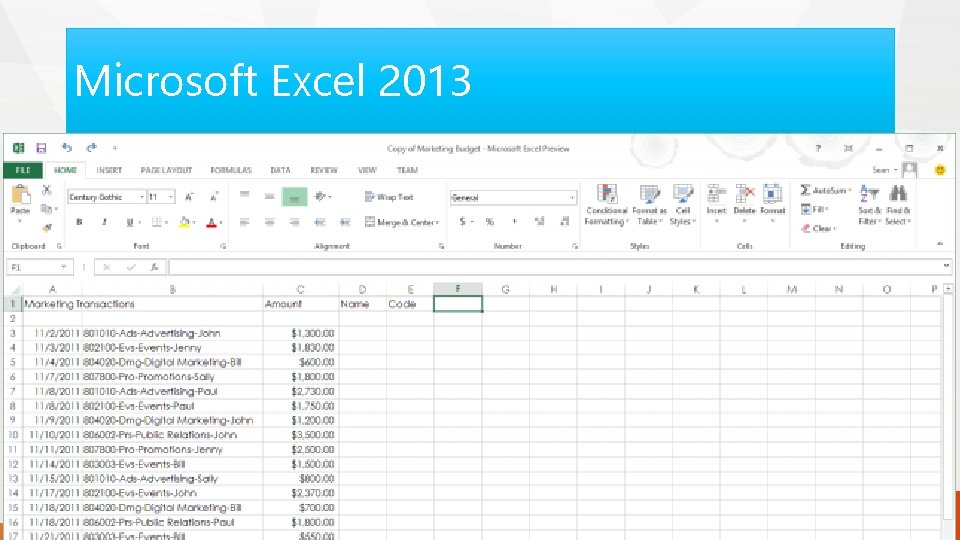The width and height of the screenshot is (960, 540).
Task: Toggle center horizontal alignment
Action: 269,222
